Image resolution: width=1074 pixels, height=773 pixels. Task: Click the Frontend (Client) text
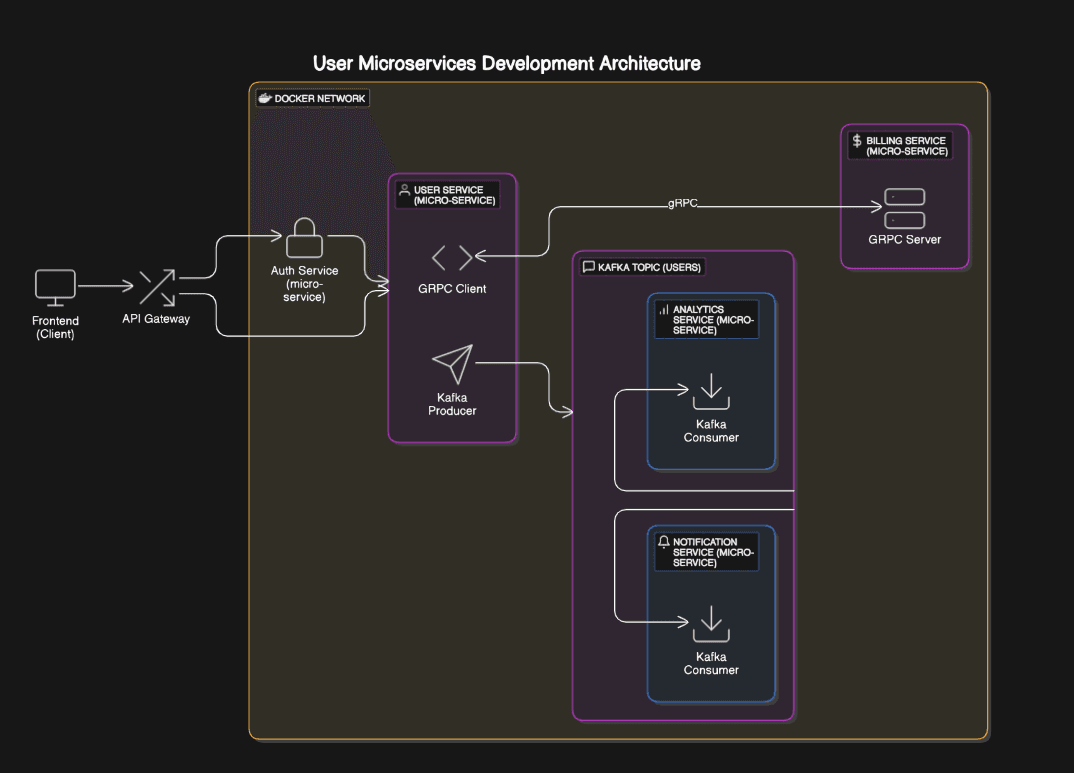pos(55,327)
